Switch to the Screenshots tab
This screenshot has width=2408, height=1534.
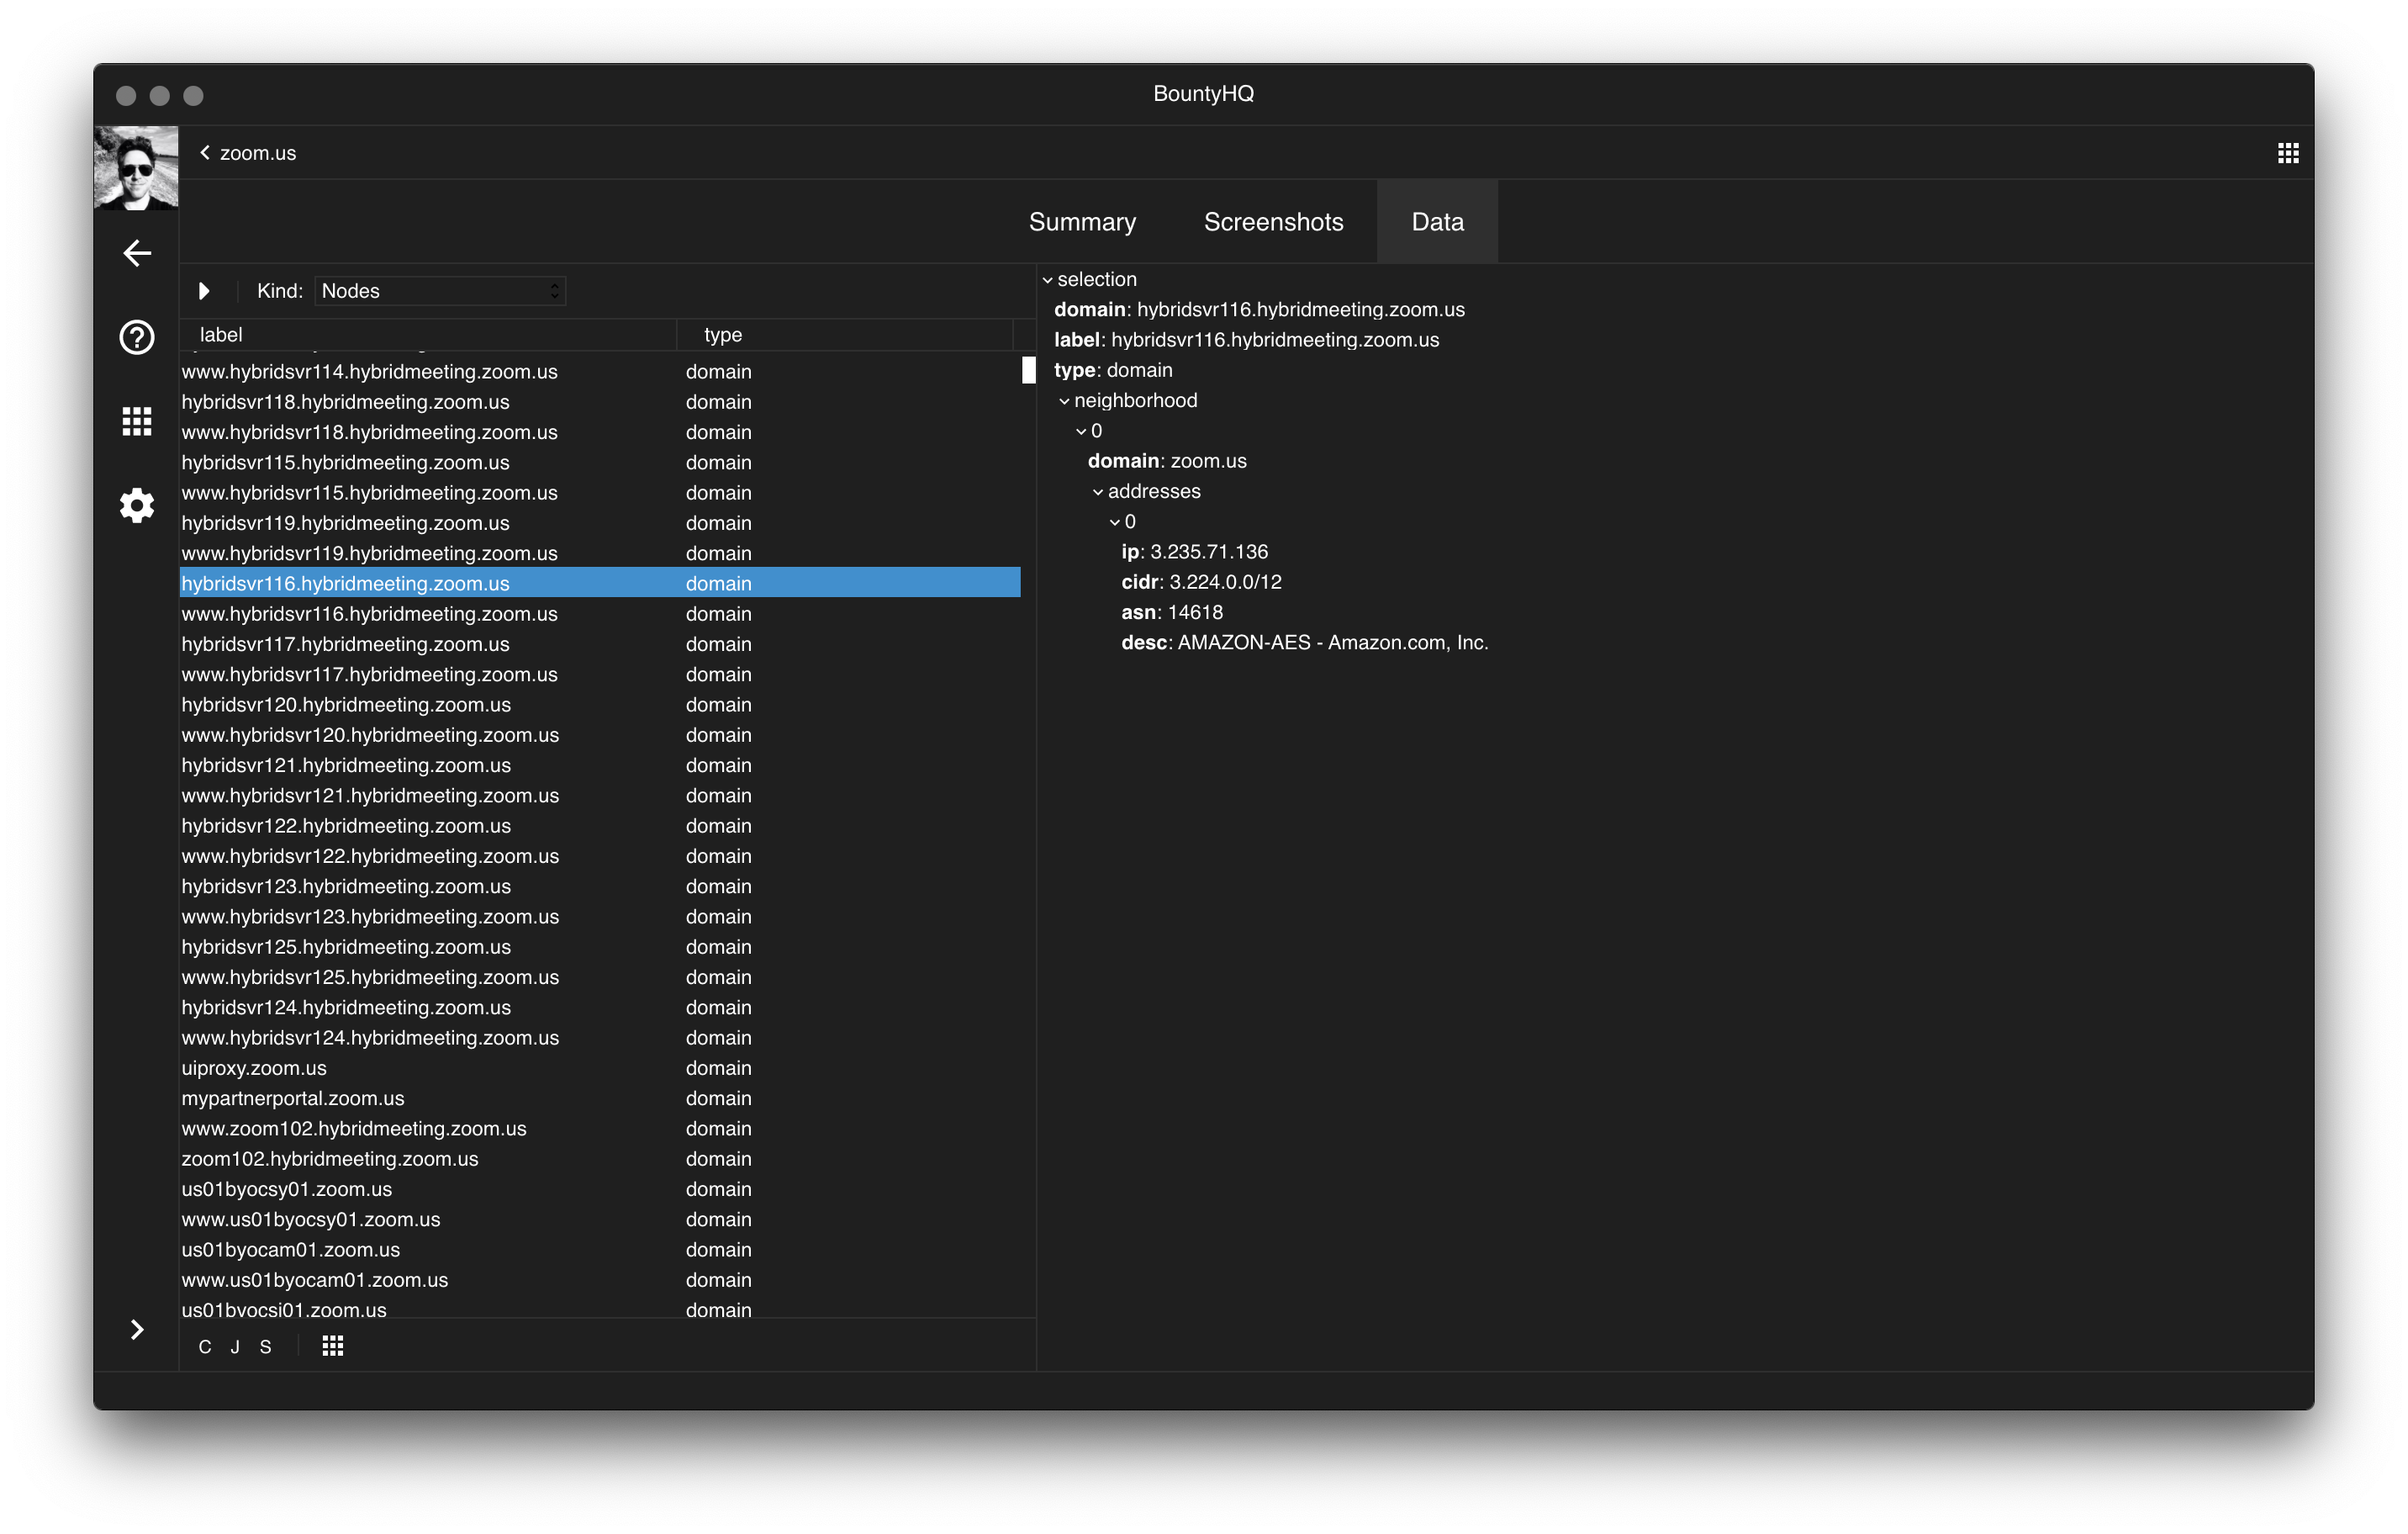(1273, 222)
